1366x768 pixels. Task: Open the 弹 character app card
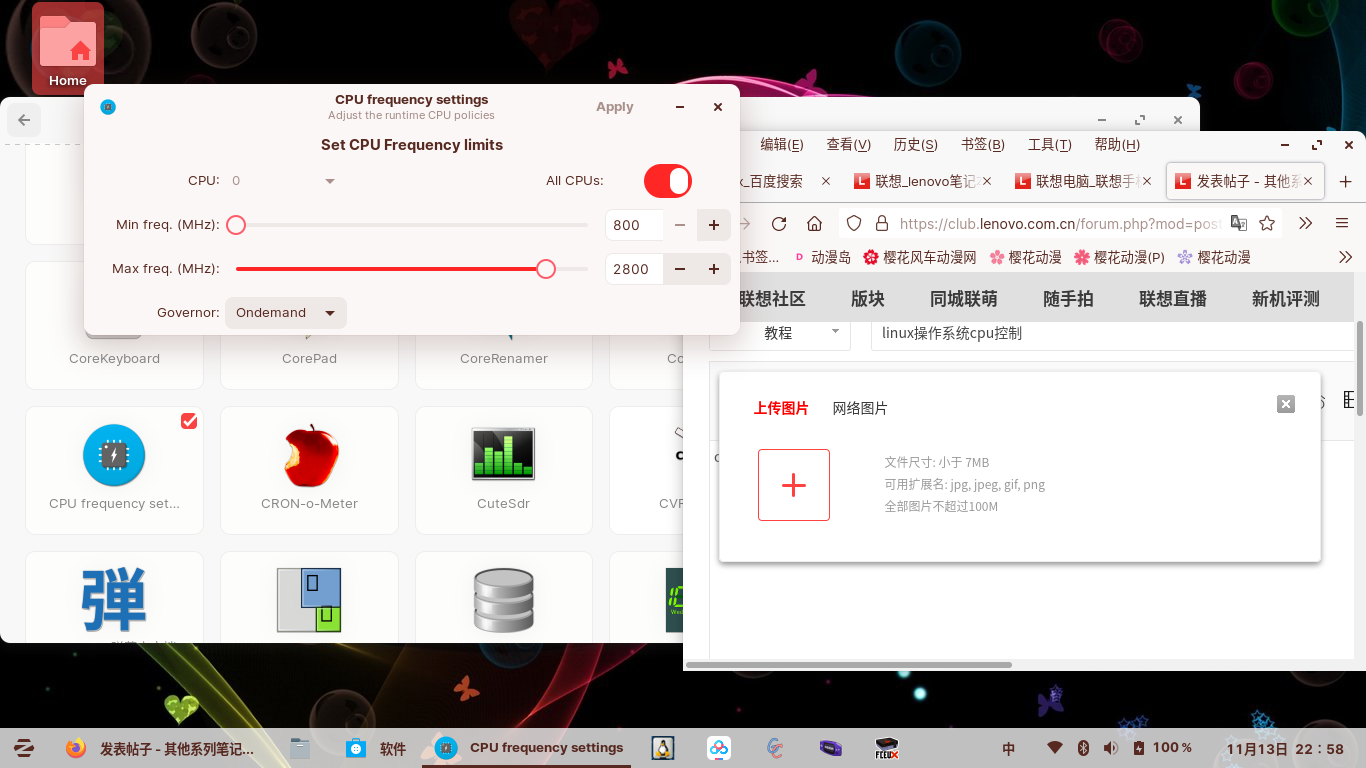click(x=114, y=597)
